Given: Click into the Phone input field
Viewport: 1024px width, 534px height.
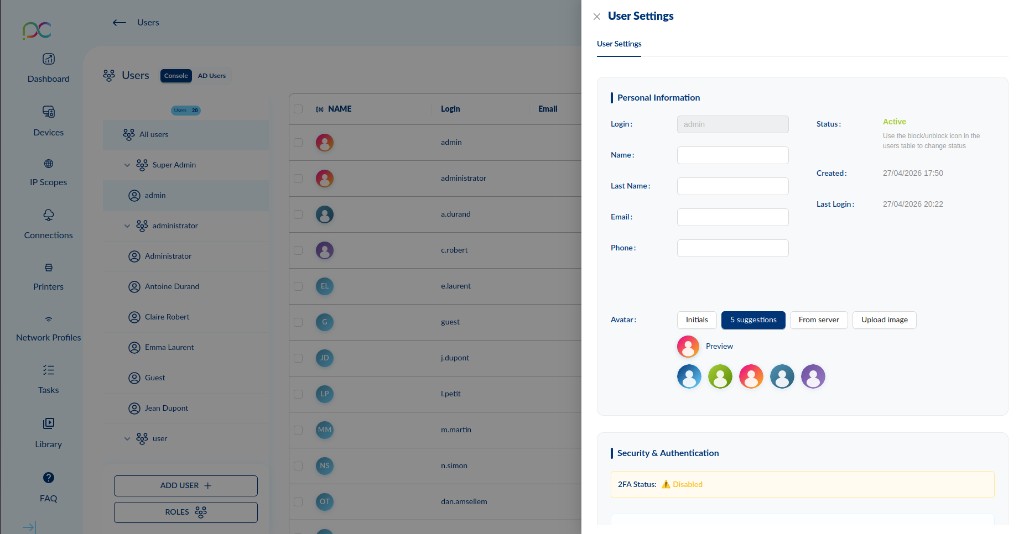Looking at the screenshot, I should [x=733, y=248].
